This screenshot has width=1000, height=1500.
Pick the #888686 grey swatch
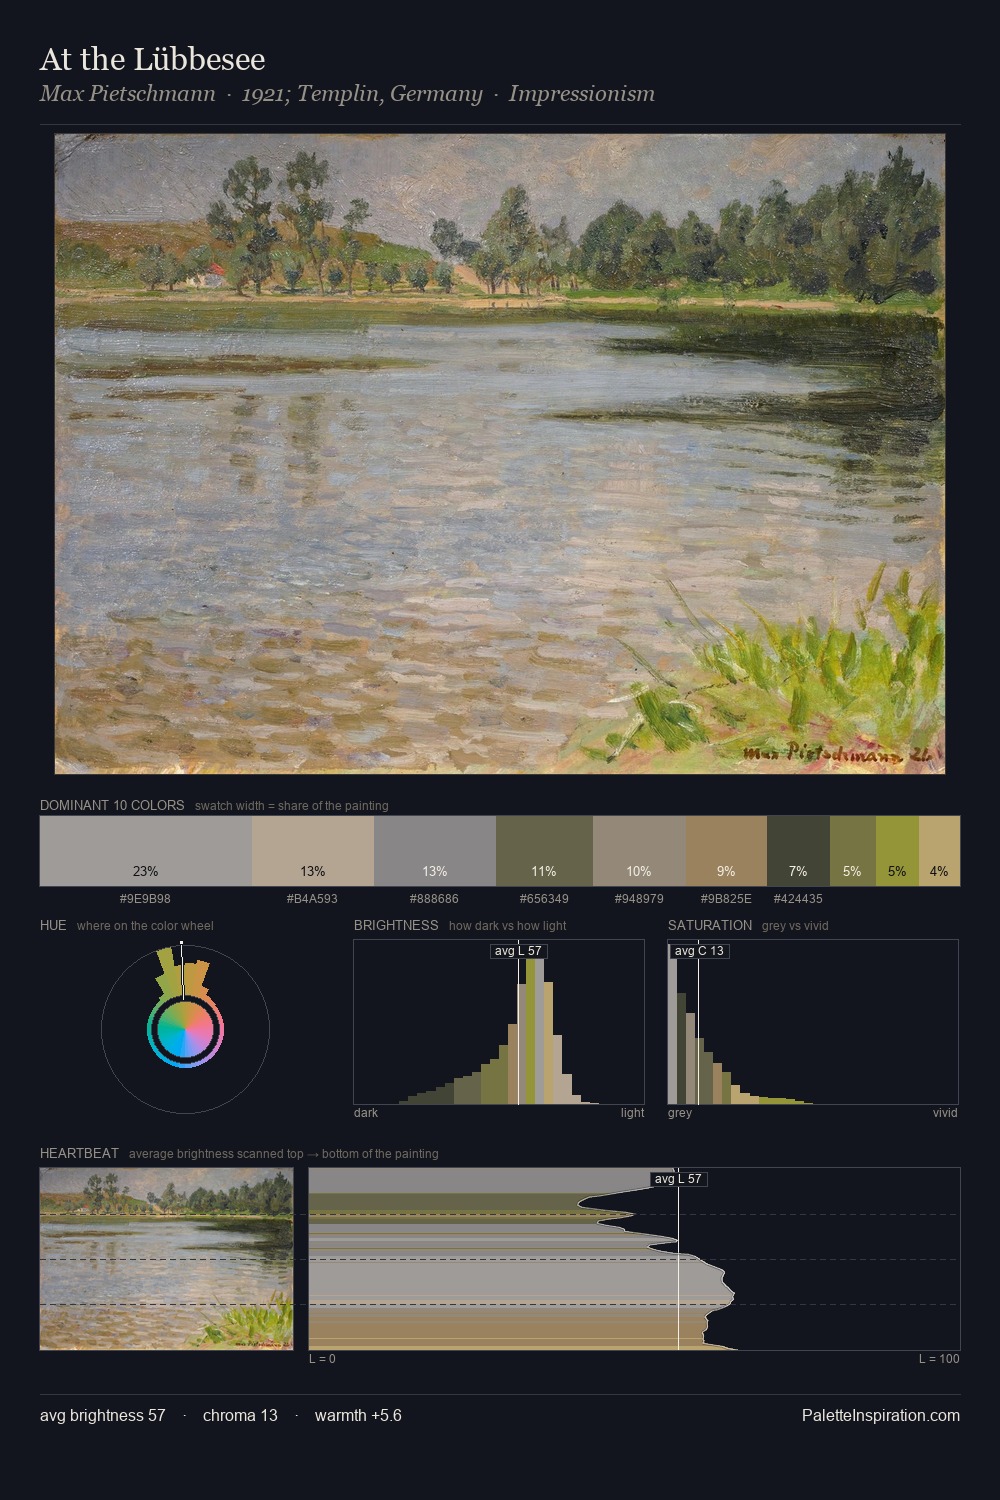click(x=435, y=851)
